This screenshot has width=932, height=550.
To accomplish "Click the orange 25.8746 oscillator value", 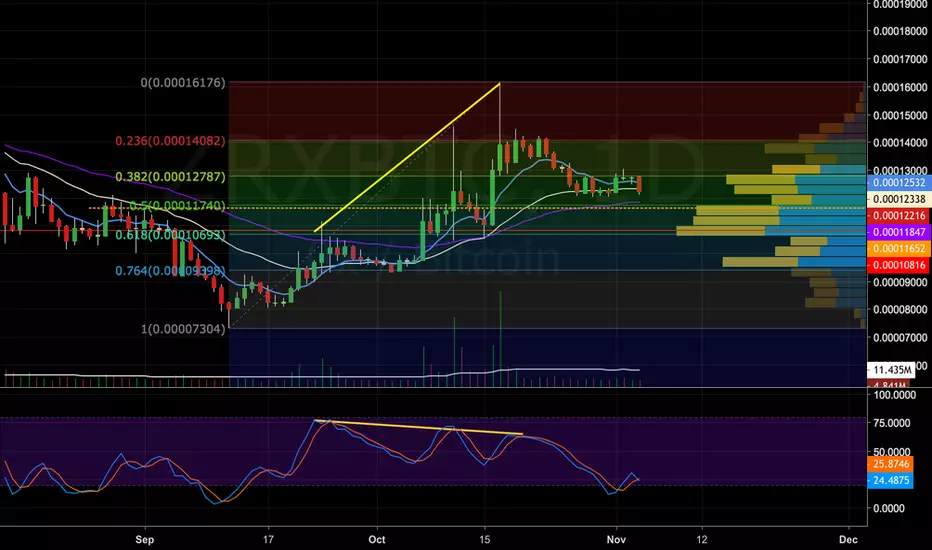I will pyautogui.click(x=891, y=464).
